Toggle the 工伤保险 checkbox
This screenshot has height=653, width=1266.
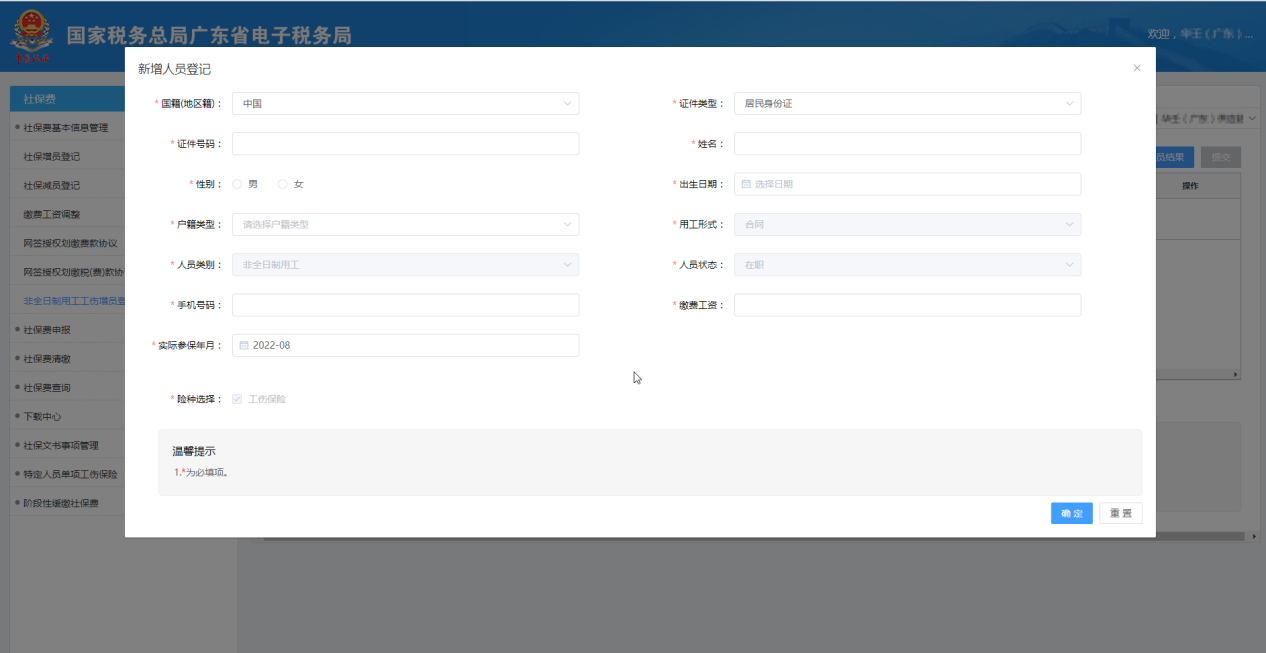point(237,399)
